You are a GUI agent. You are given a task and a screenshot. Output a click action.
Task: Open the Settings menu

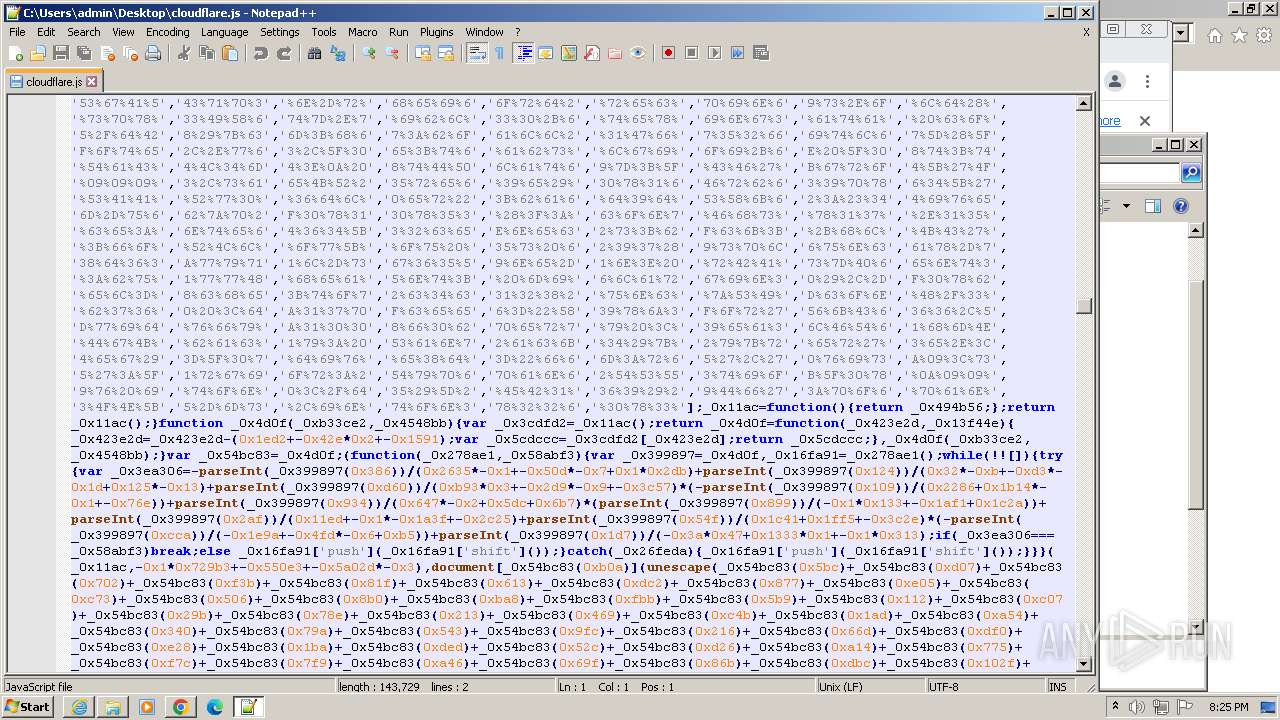coord(279,32)
